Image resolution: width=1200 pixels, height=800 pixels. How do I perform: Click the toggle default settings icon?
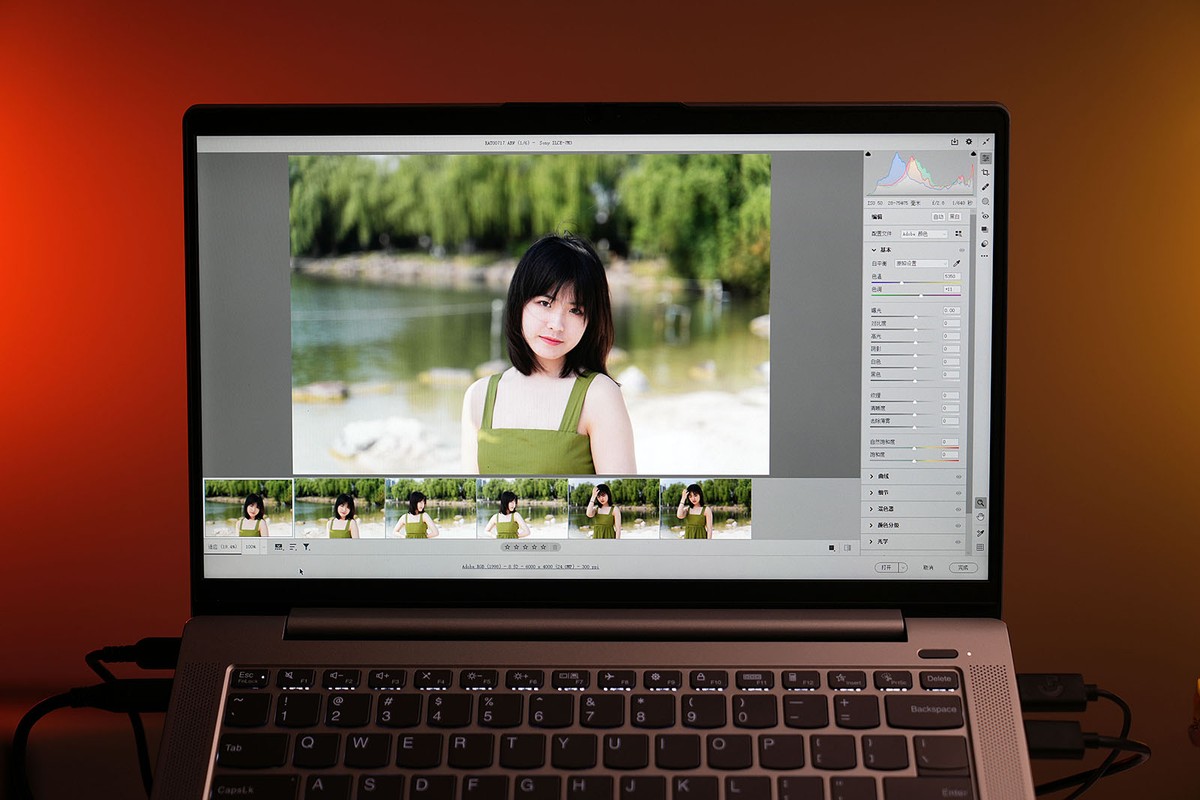point(847,547)
